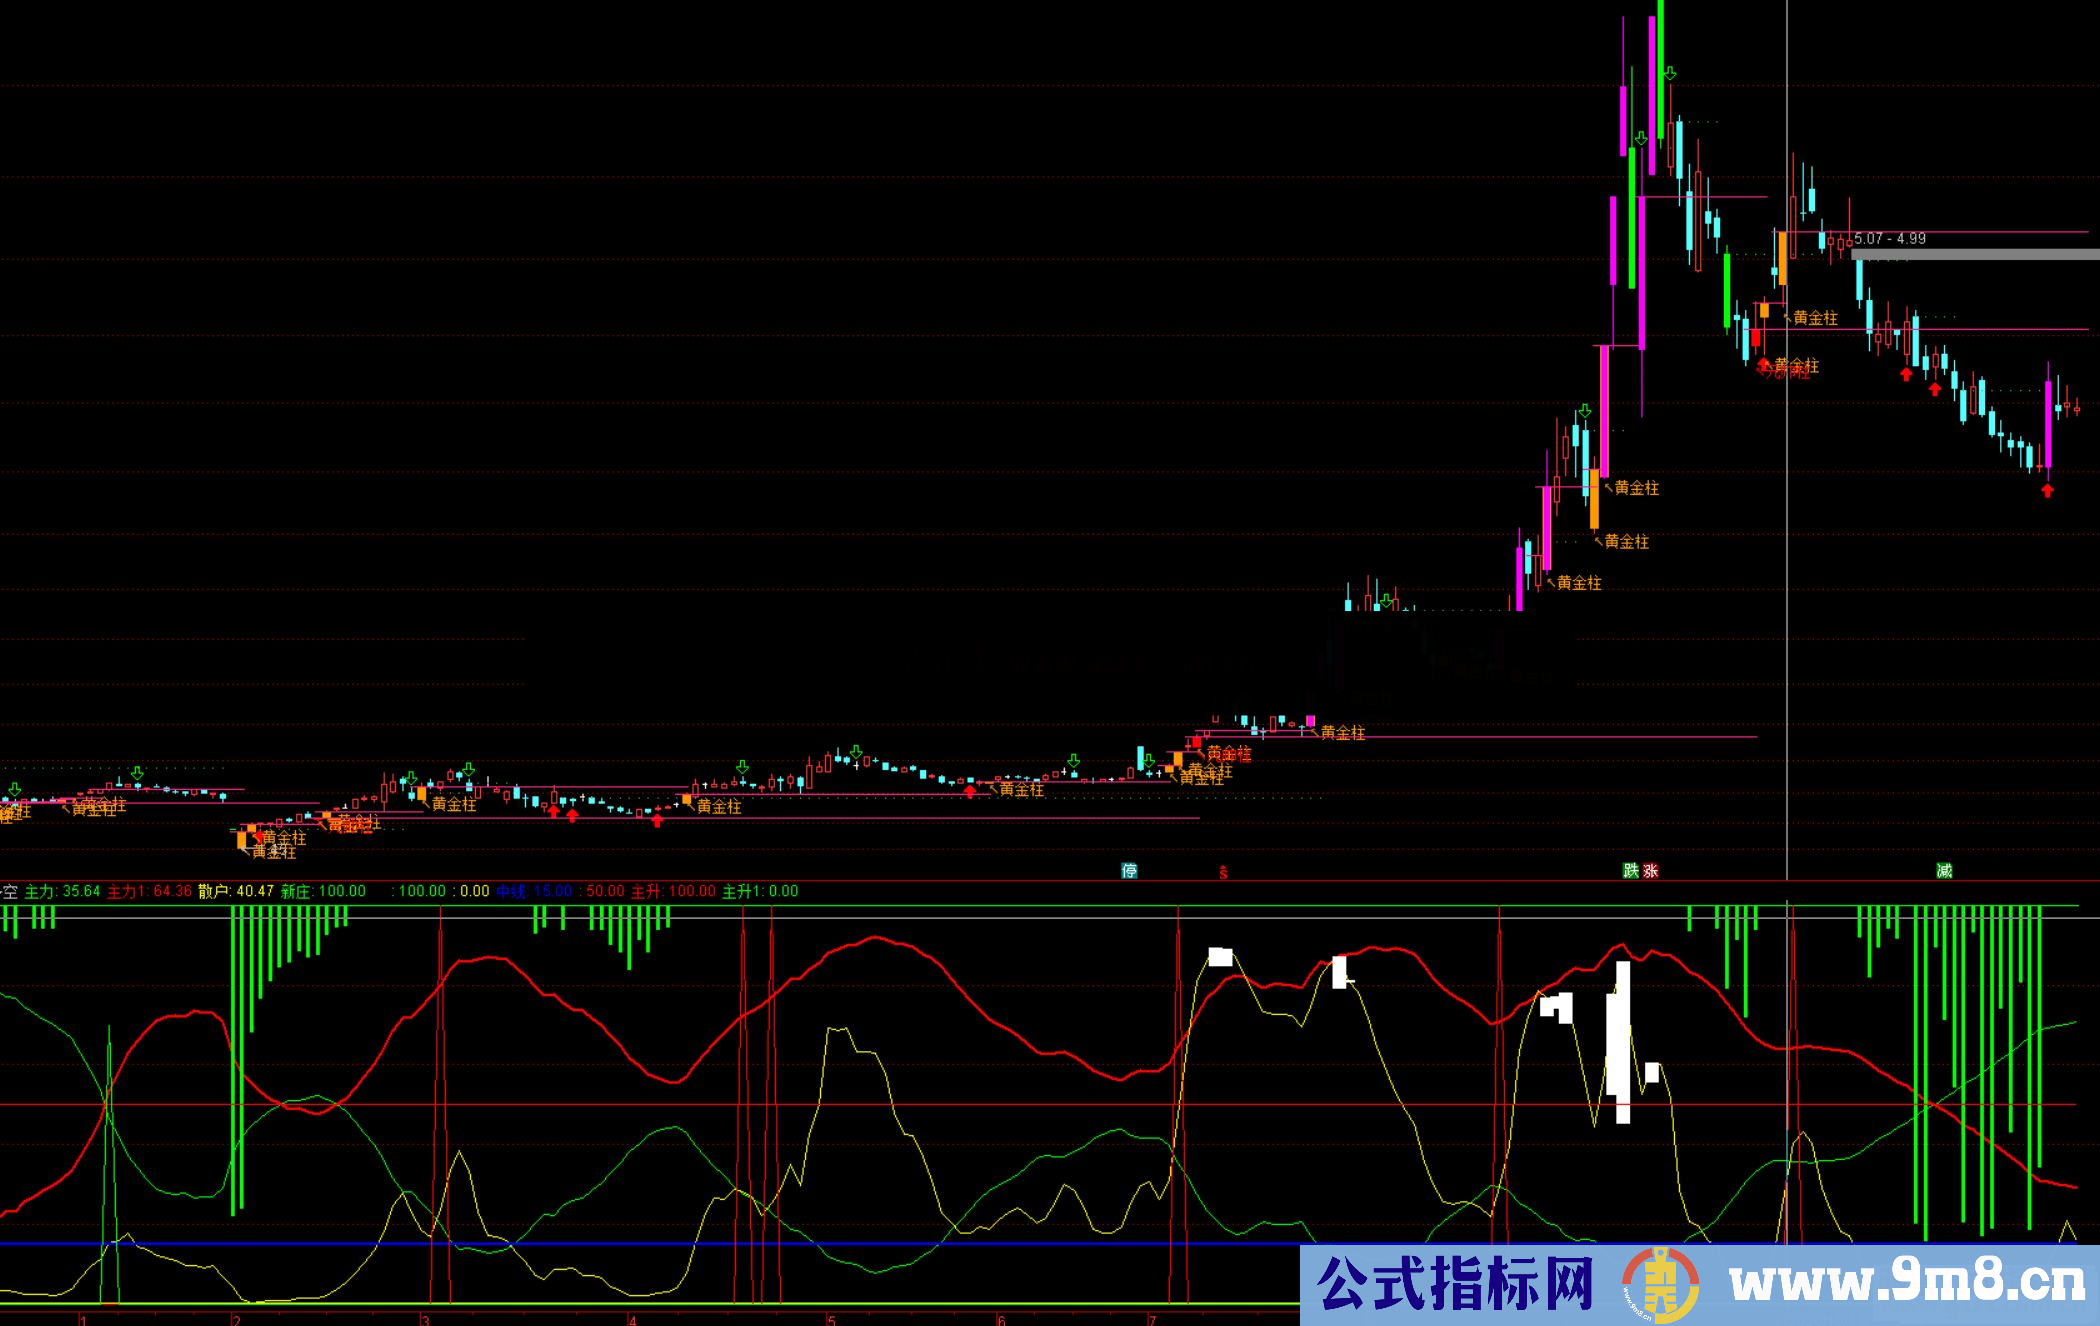This screenshot has height=1326, width=2100.
Task: Select the 主升1 indicator value label
Action: pyautogui.click(x=760, y=891)
